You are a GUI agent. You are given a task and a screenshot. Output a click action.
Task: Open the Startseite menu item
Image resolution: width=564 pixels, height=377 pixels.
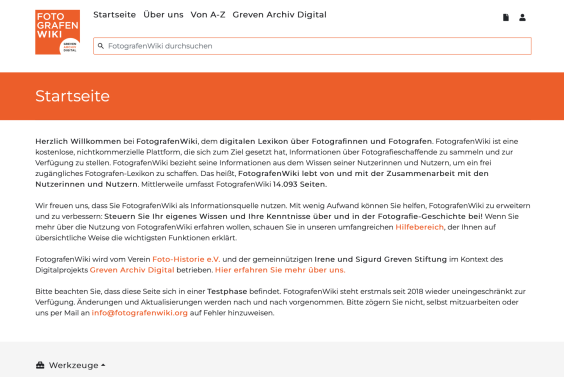point(114,15)
